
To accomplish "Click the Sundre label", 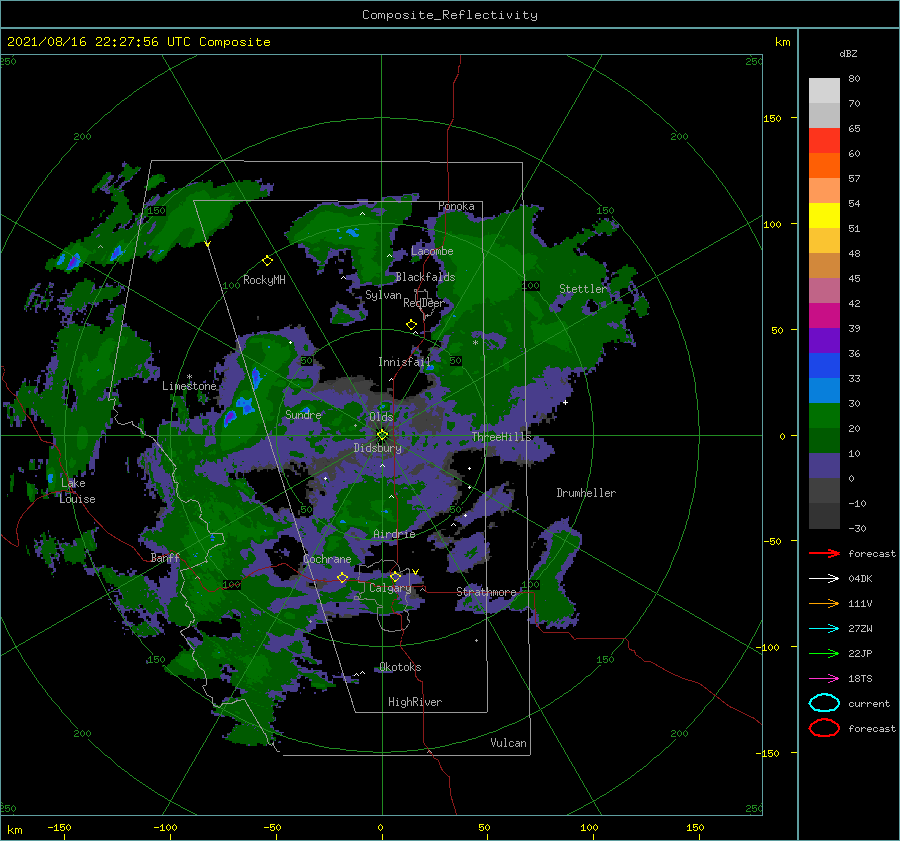I will [303, 415].
